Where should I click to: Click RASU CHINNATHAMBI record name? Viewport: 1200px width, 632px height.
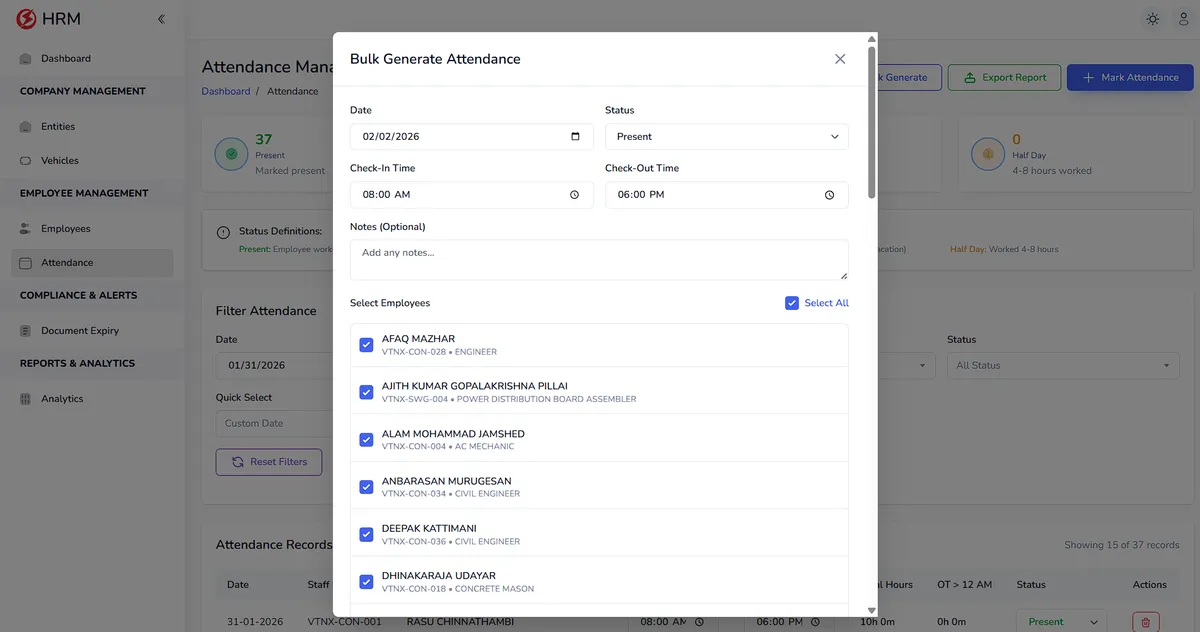tap(461, 622)
